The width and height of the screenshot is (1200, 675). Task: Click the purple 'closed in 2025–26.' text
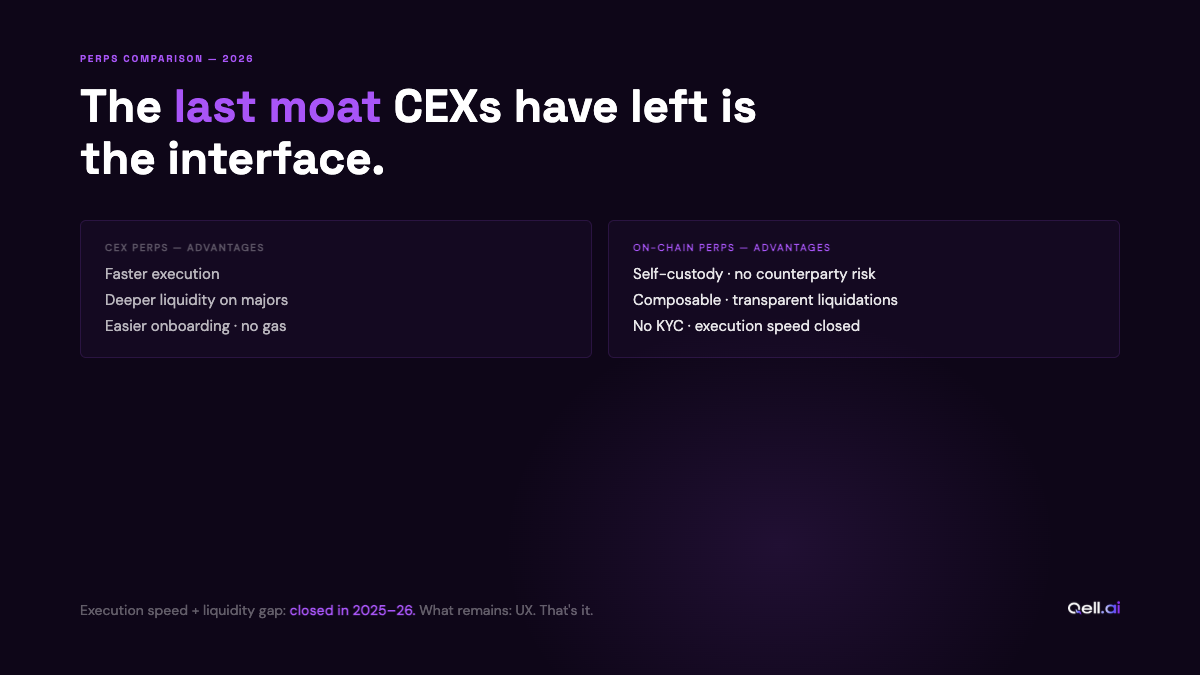(353, 610)
